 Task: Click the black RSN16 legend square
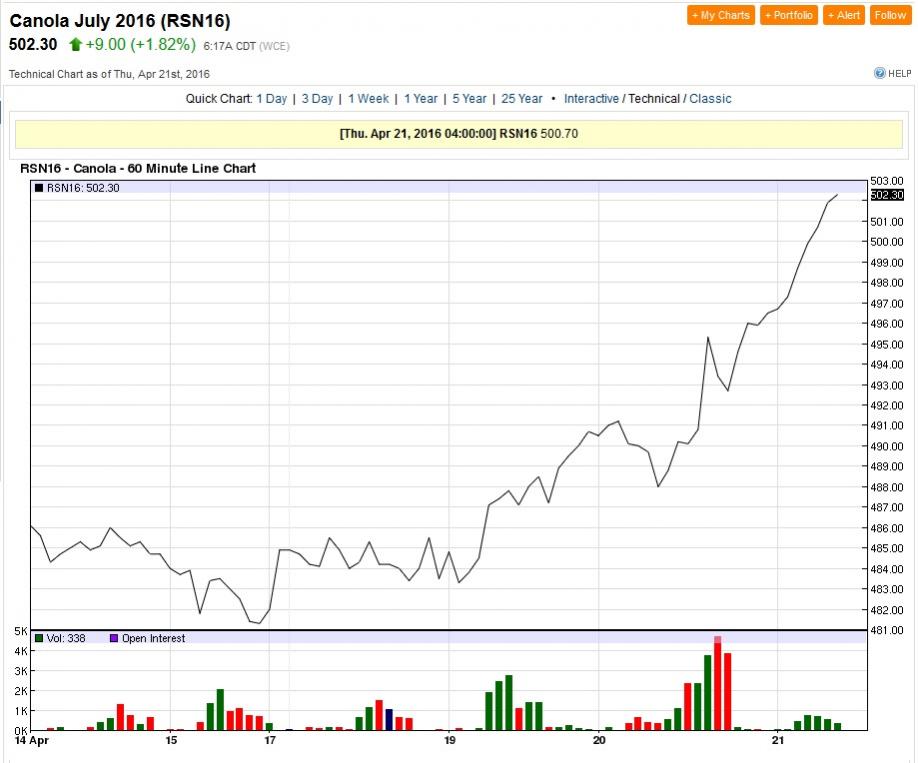(x=39, y=187)
